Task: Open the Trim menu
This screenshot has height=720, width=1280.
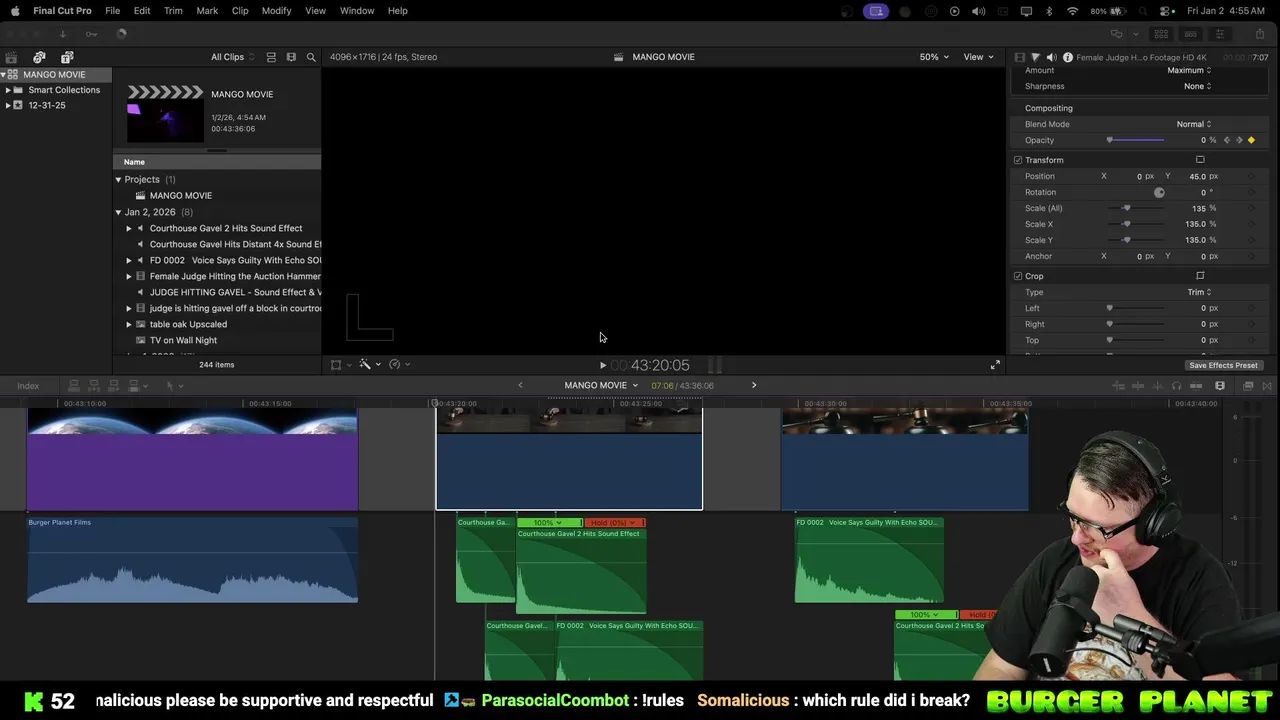Action: click(x=173, y=10)
